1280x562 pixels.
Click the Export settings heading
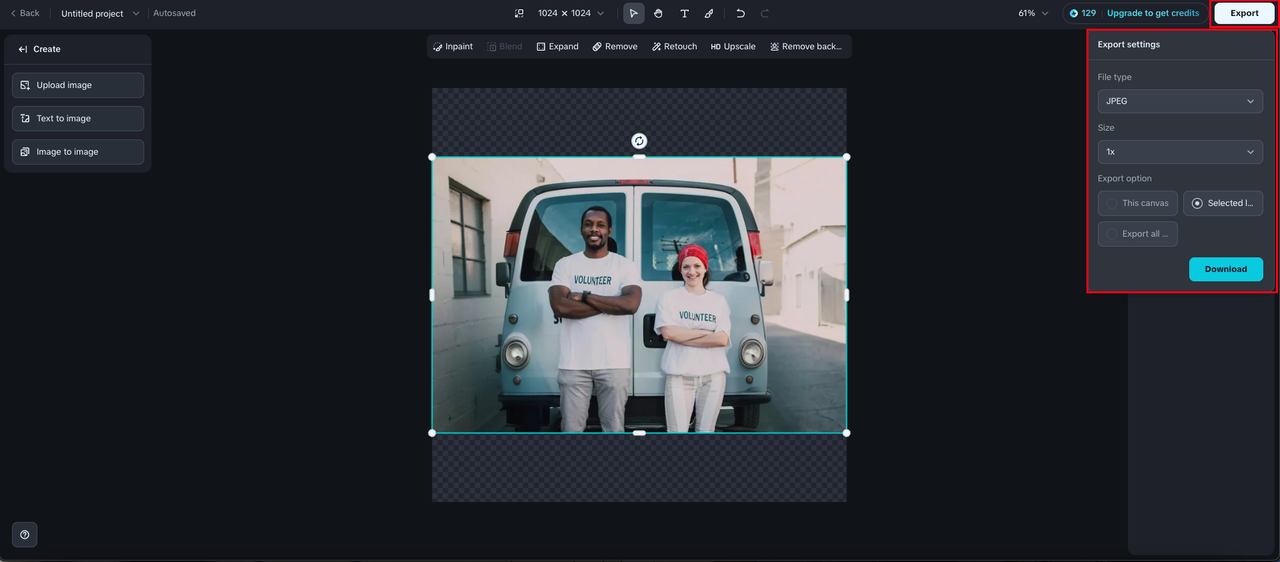(1129, 45)
